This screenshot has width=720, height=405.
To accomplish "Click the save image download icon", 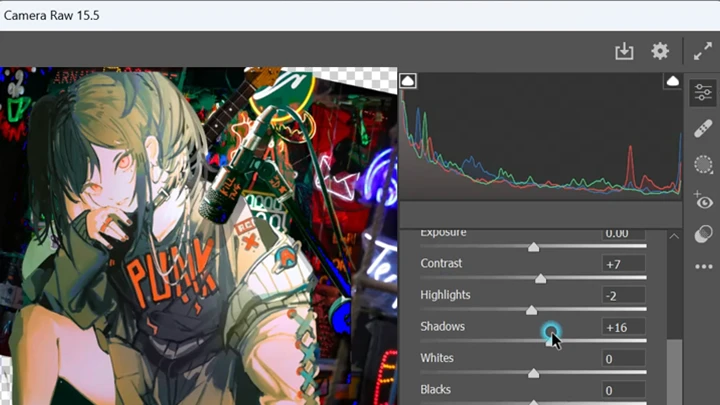I will coord(624,51).
